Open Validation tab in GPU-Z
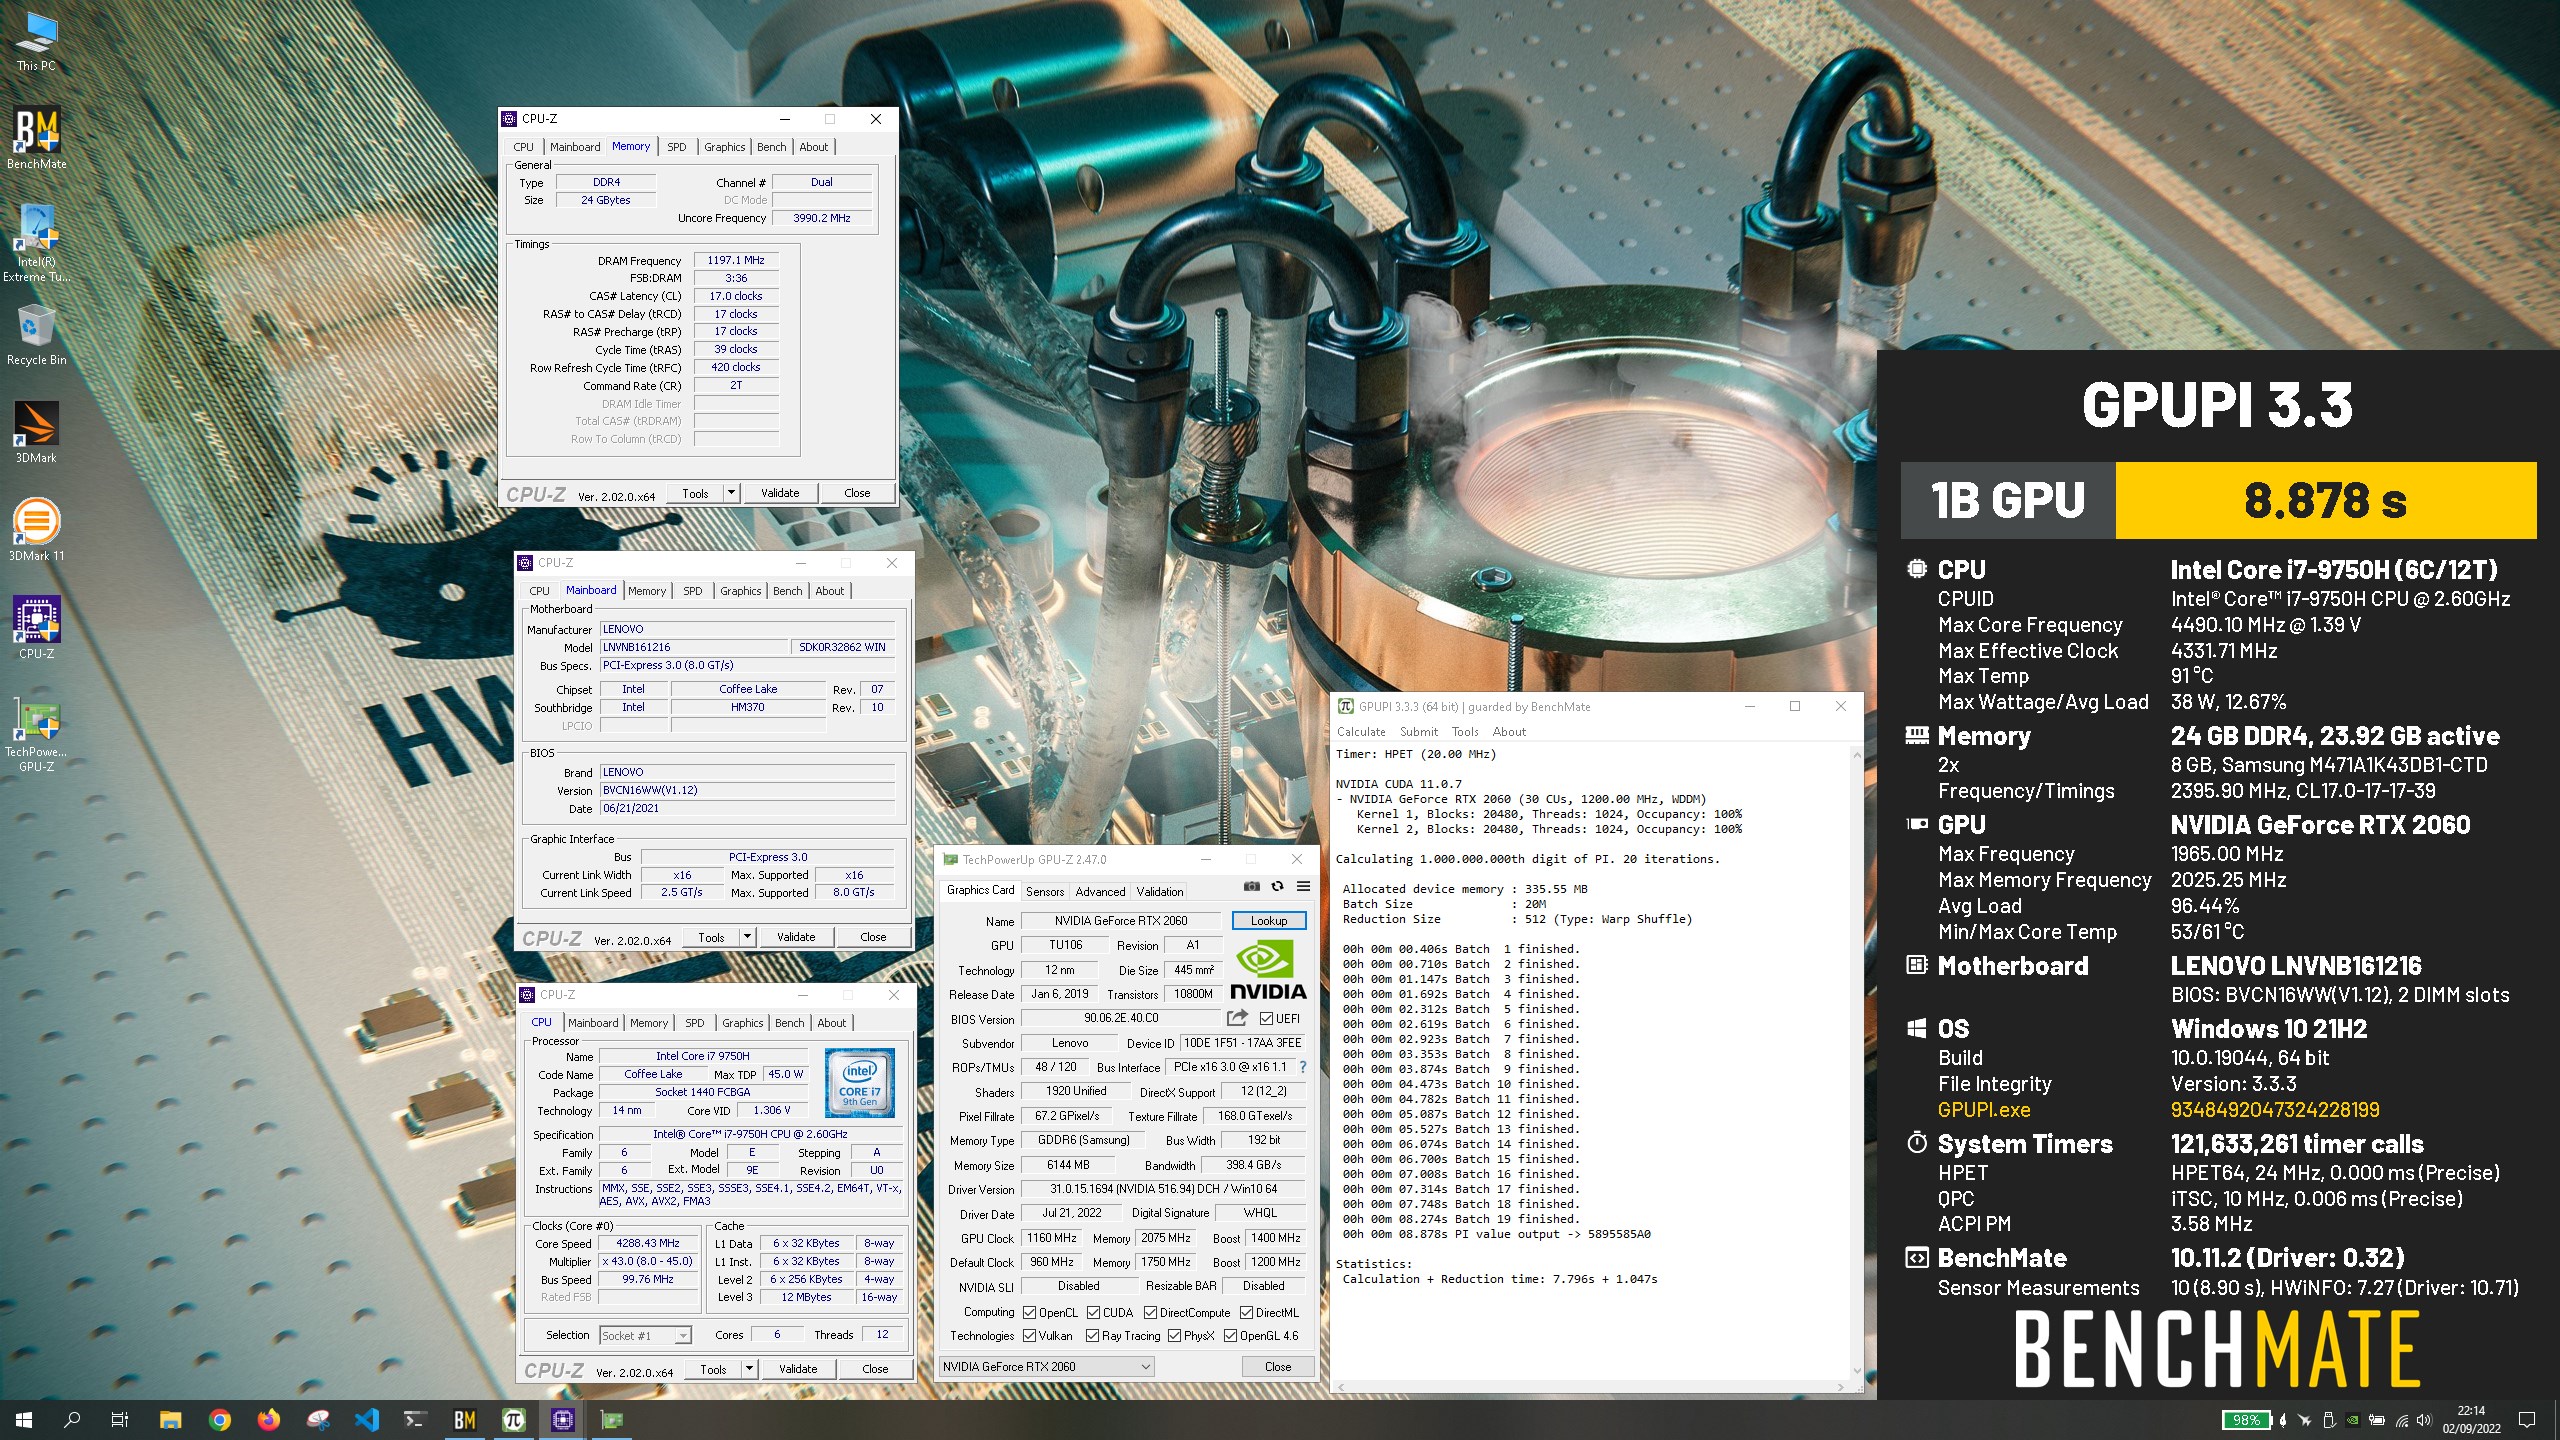Viewport: 2560px width, 1440px height. [1159, 891]
